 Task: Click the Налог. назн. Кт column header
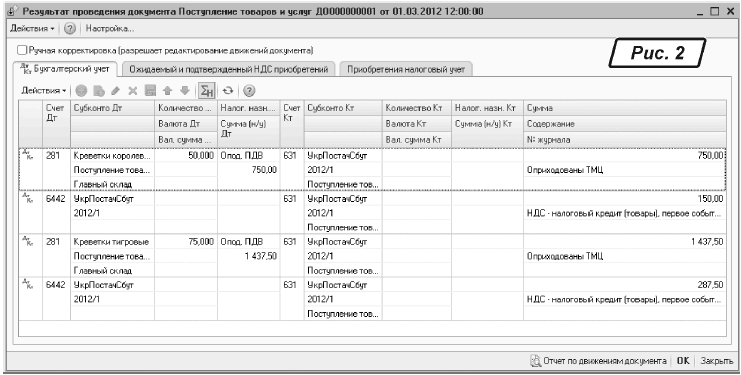coord(487,108)
